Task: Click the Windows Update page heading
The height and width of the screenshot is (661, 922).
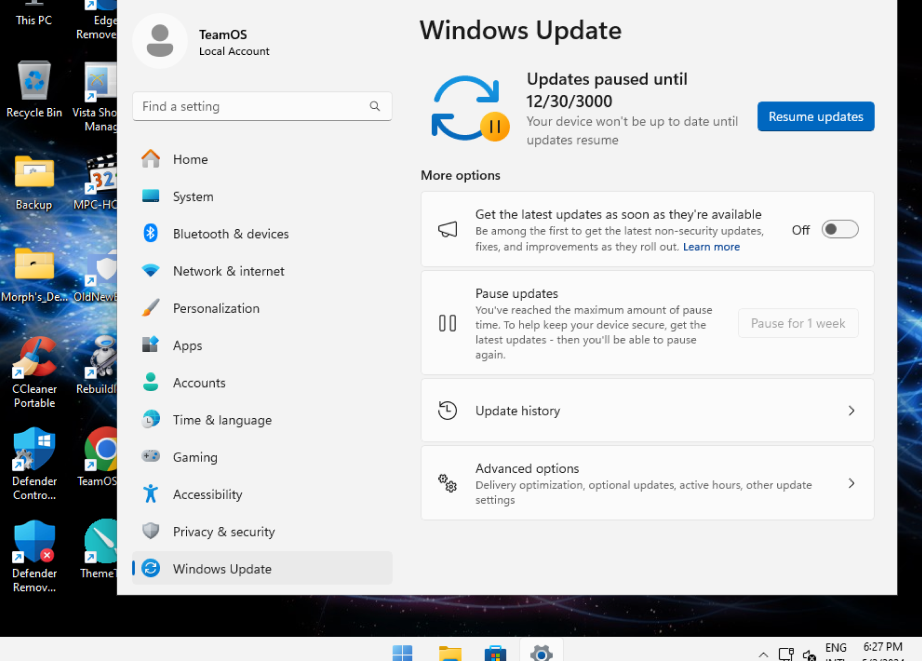Action: [520, 30]
